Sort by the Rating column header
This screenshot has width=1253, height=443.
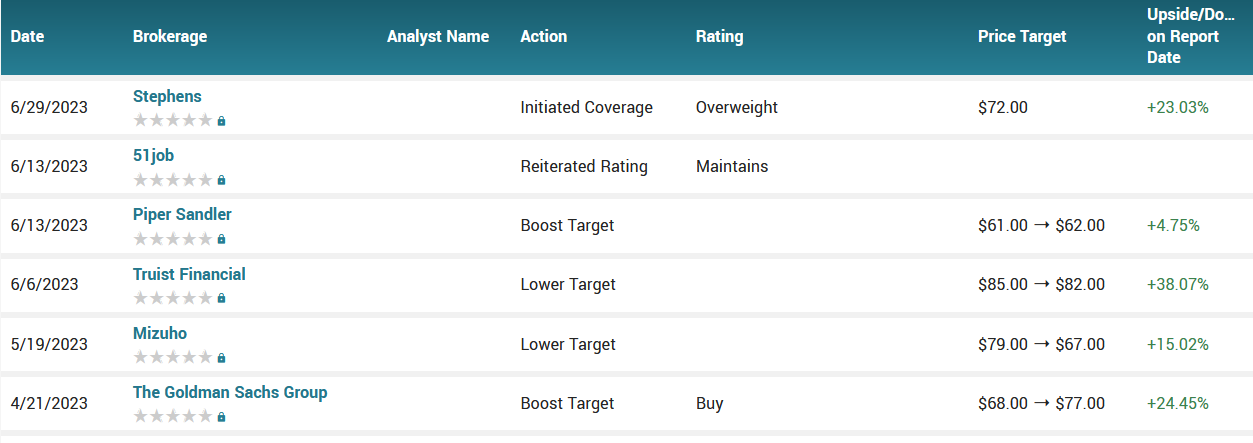pyautogui.click(x=719, y=37)
